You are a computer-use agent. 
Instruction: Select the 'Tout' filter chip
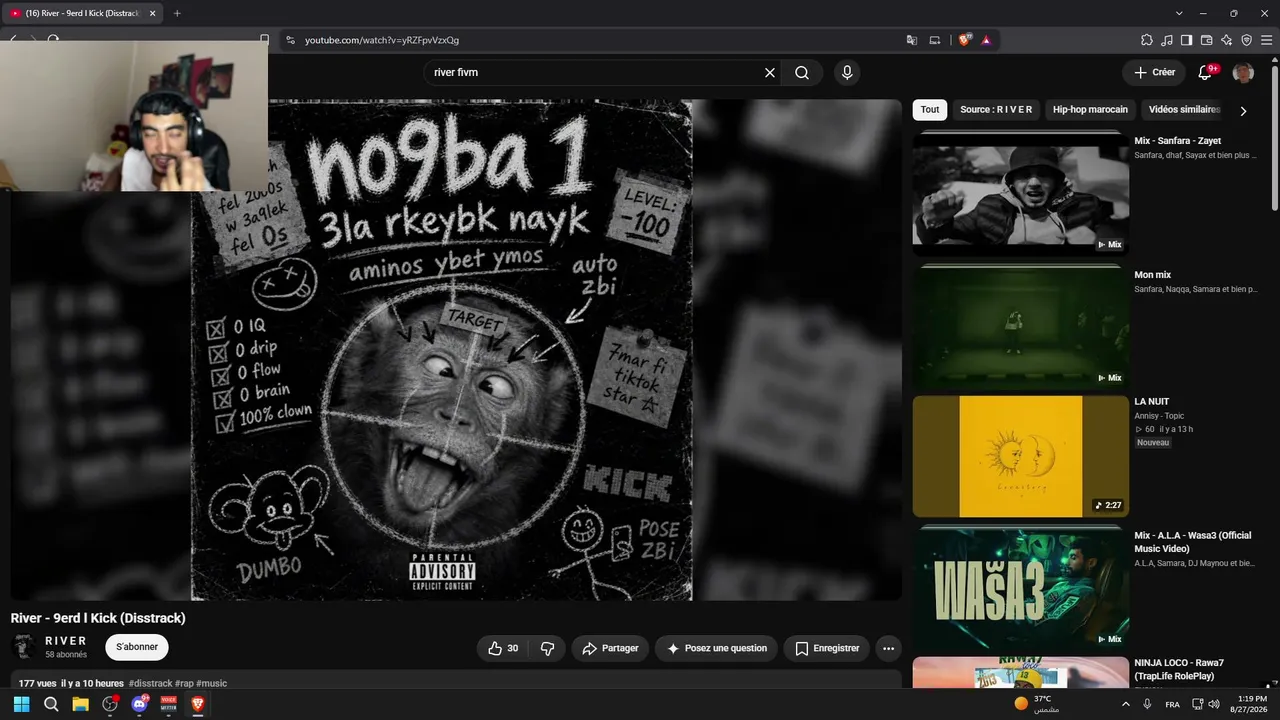pyautogui.click(x=930, y=110)
